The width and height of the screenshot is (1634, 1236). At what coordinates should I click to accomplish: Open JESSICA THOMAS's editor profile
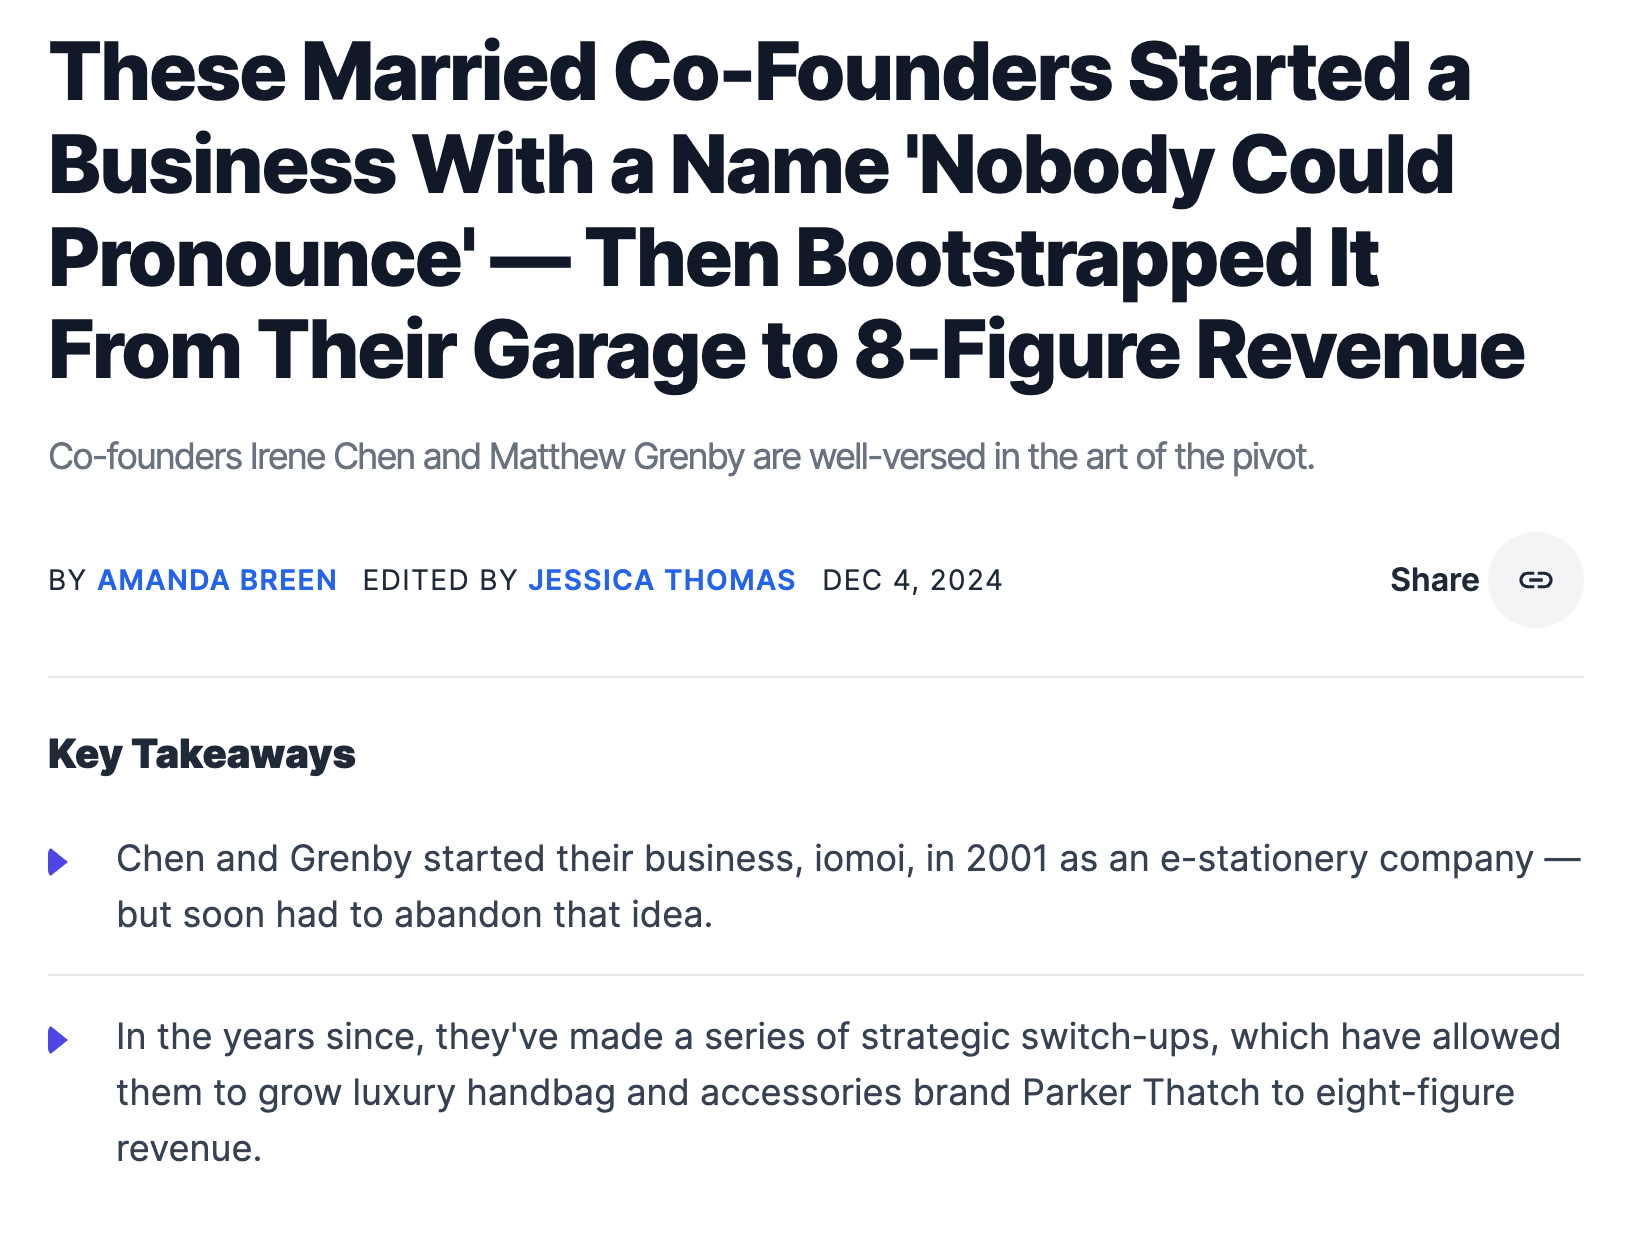point(662,580)
